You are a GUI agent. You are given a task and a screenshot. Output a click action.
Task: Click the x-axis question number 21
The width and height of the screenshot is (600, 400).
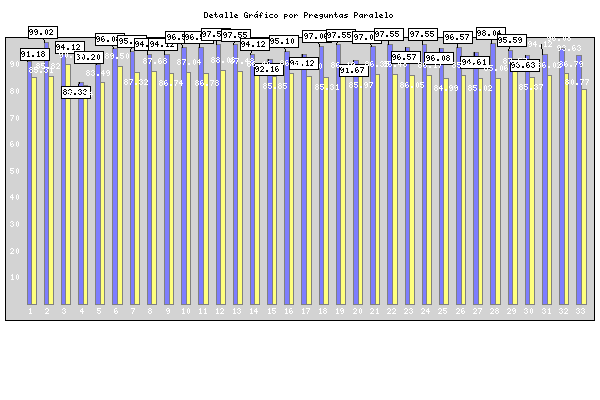pos(374,311)
